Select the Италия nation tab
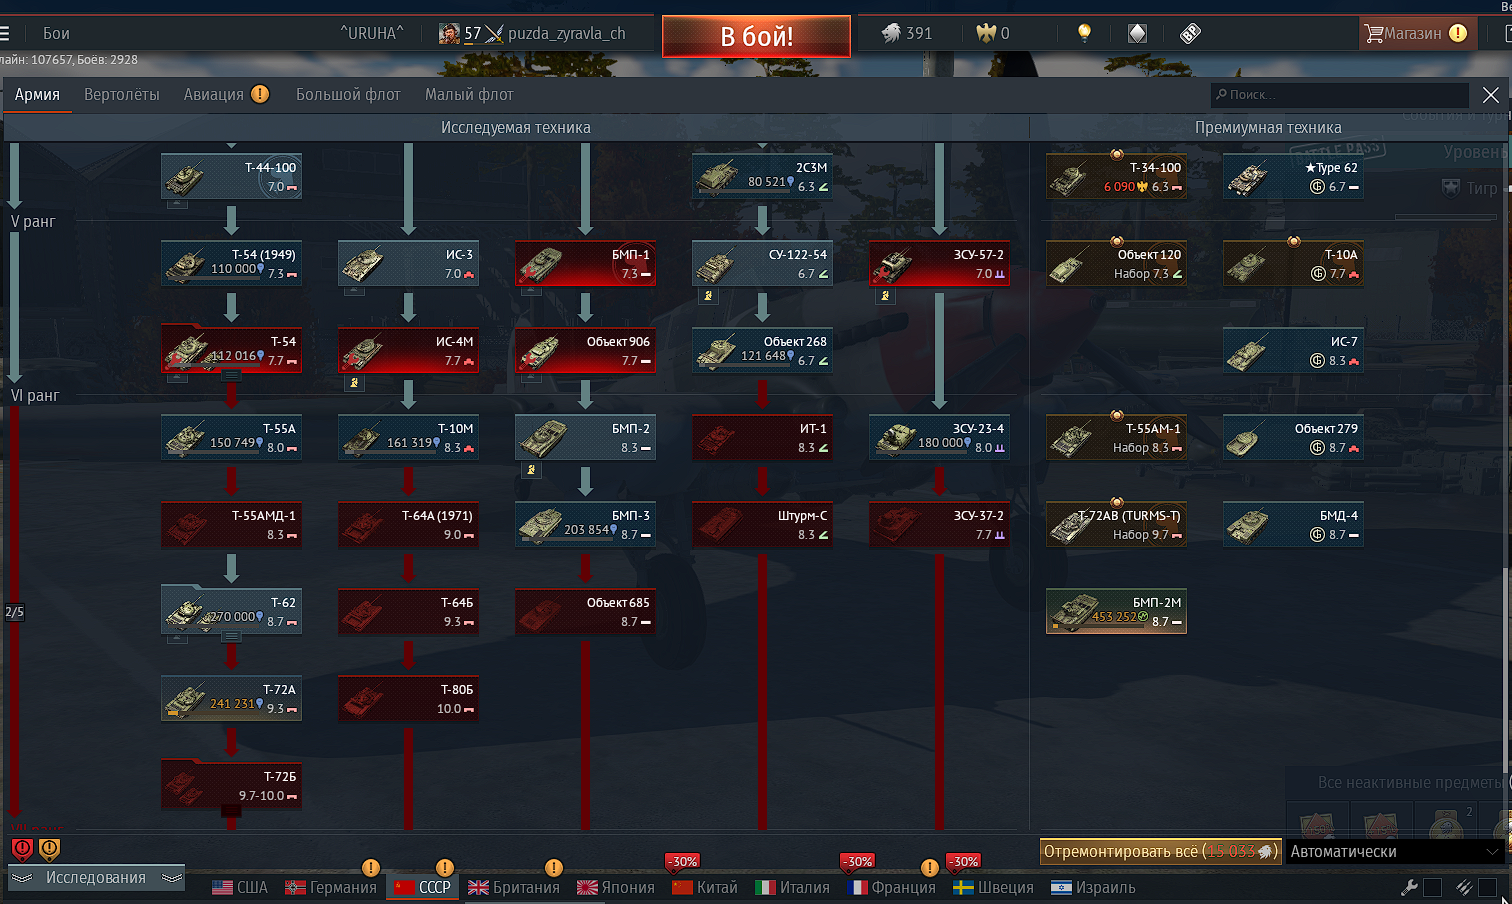Screen dimensions: 1512x904 point(792,887)
